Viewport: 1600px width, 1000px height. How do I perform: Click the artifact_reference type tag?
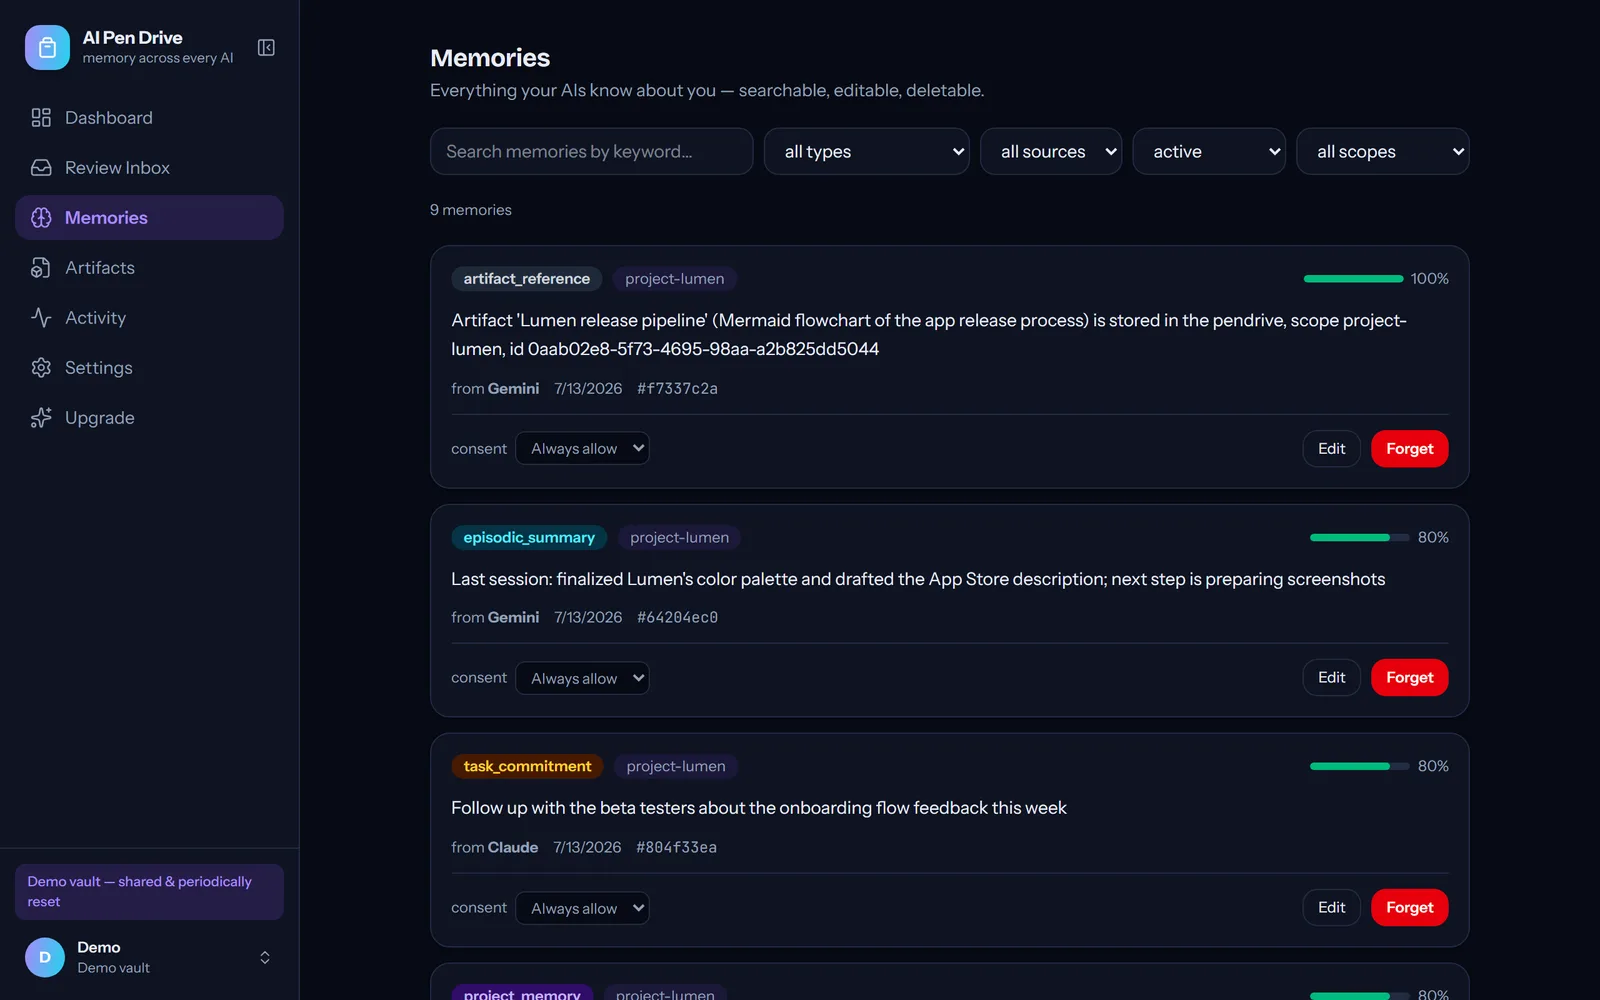pyautogui.click(x=526, y=279)
